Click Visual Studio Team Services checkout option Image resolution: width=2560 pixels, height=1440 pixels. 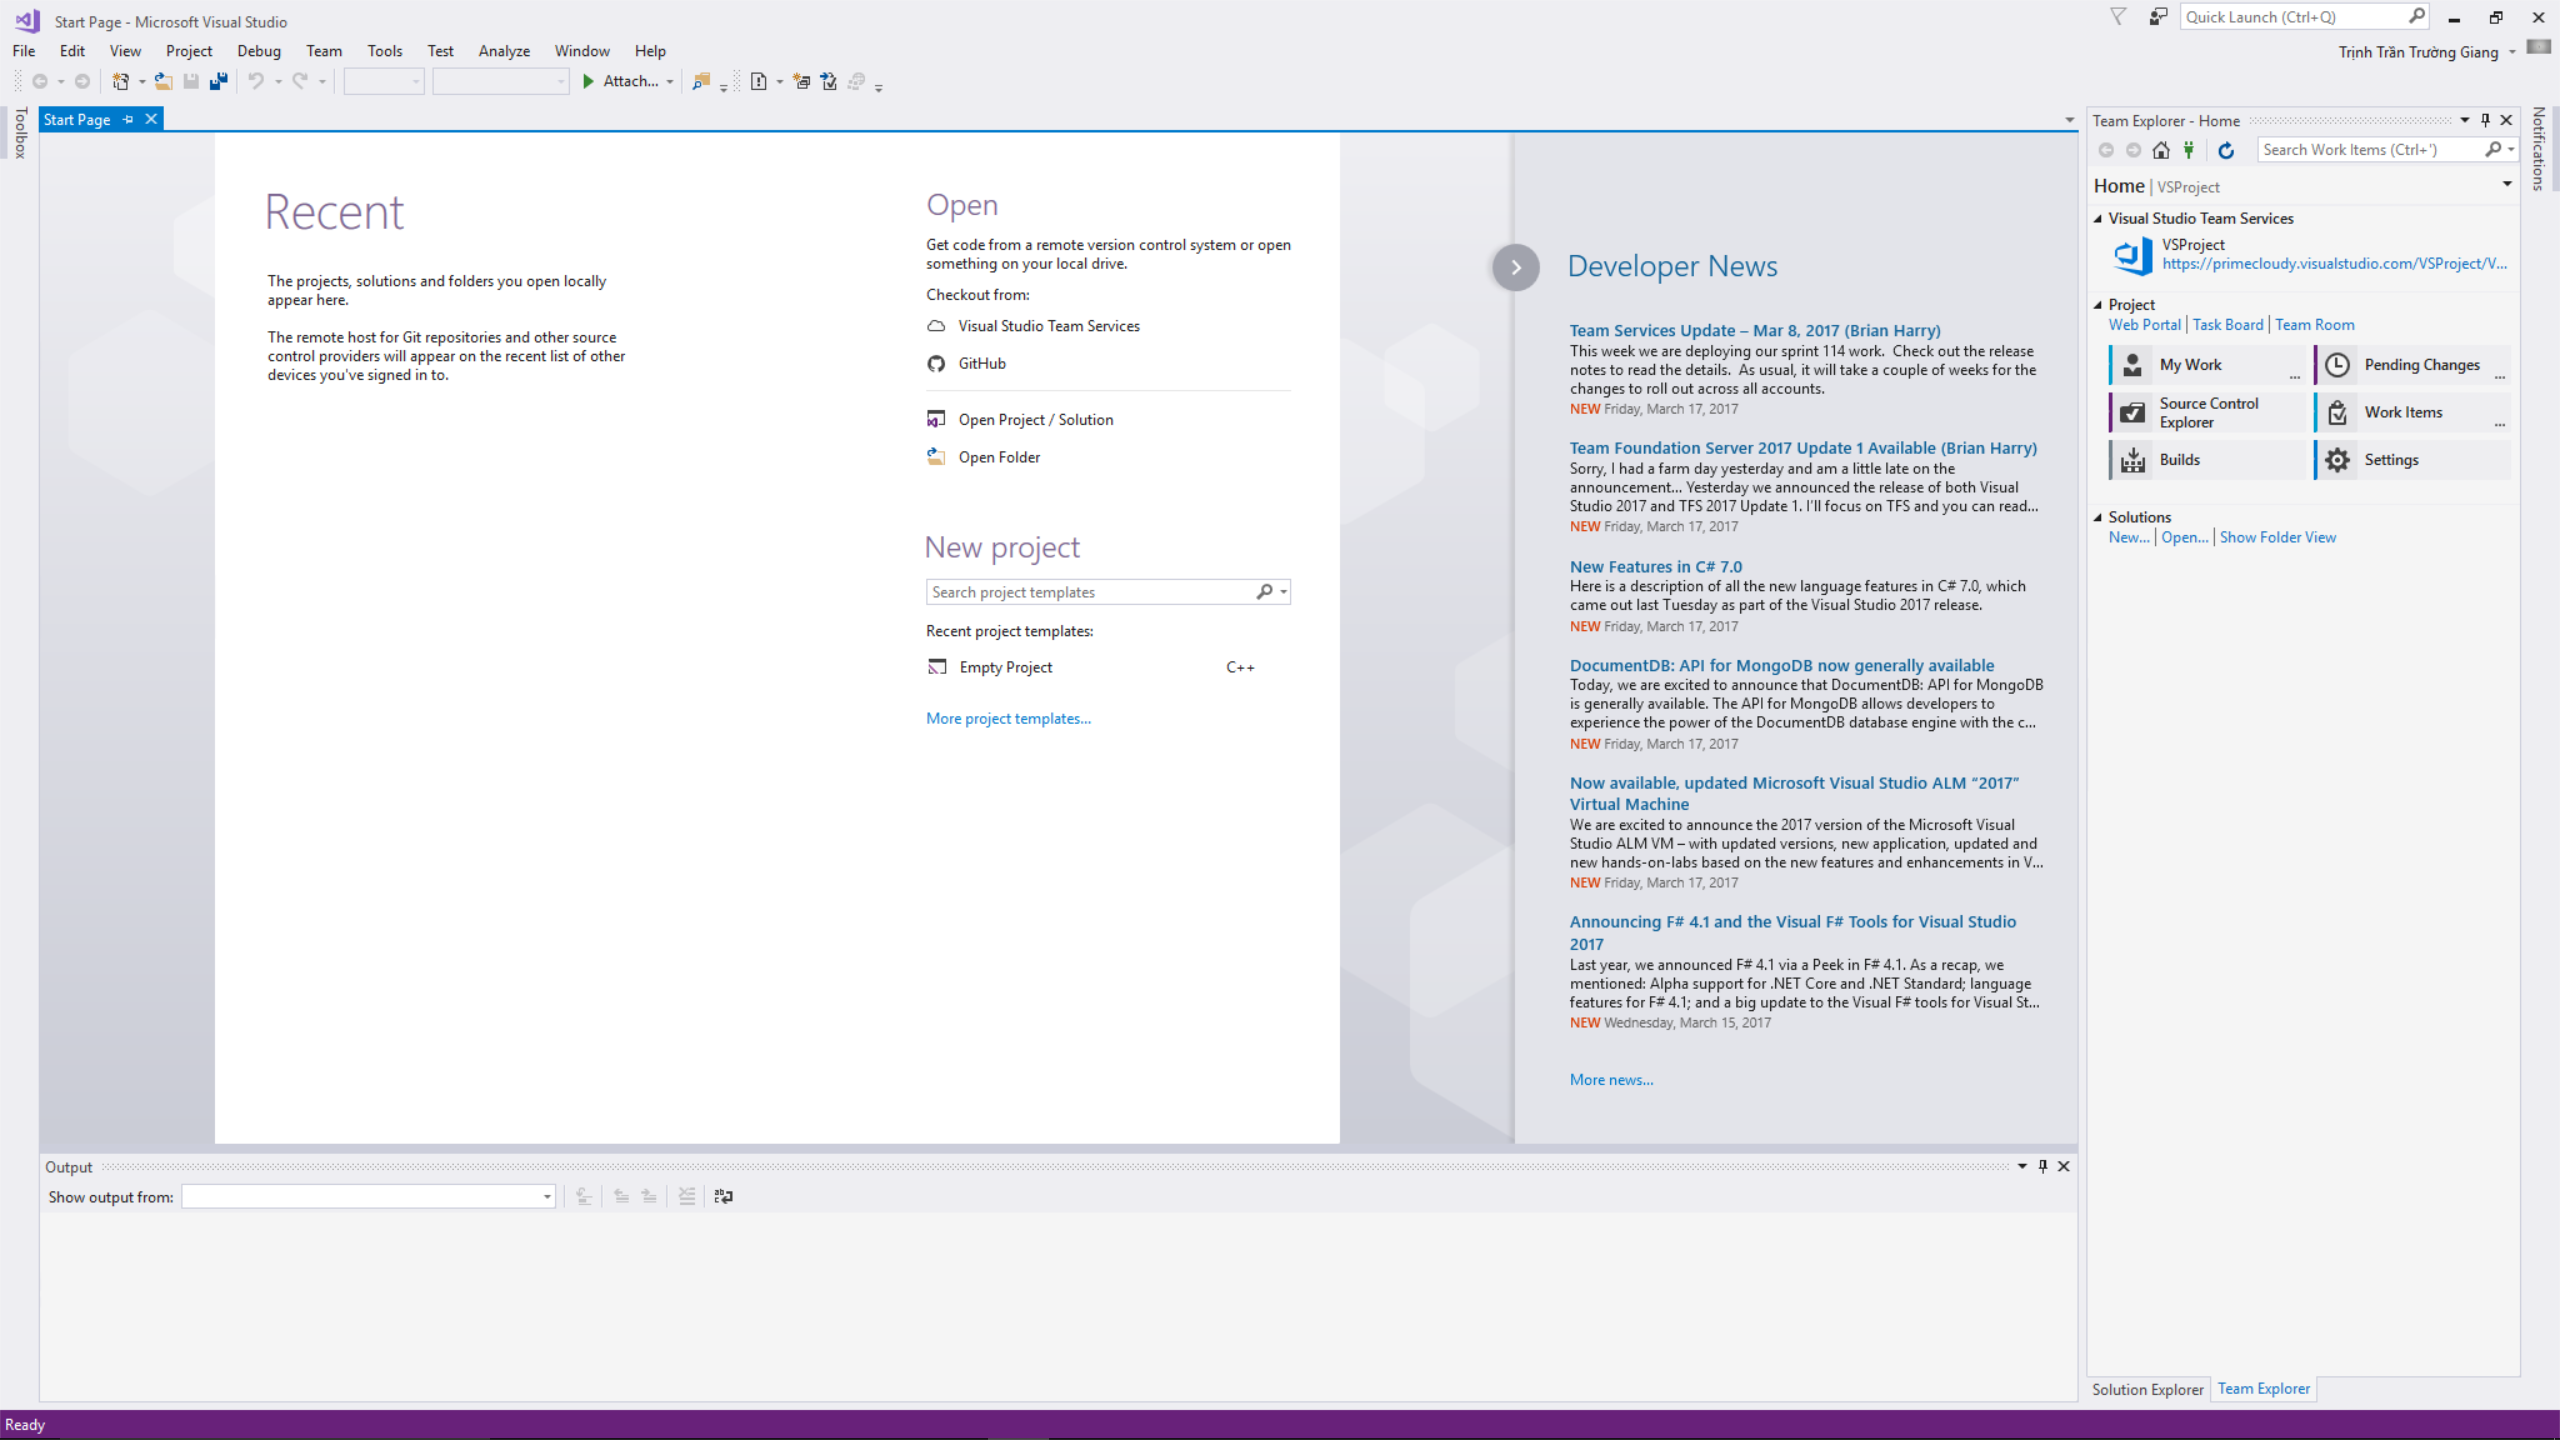coord(1033,326)
